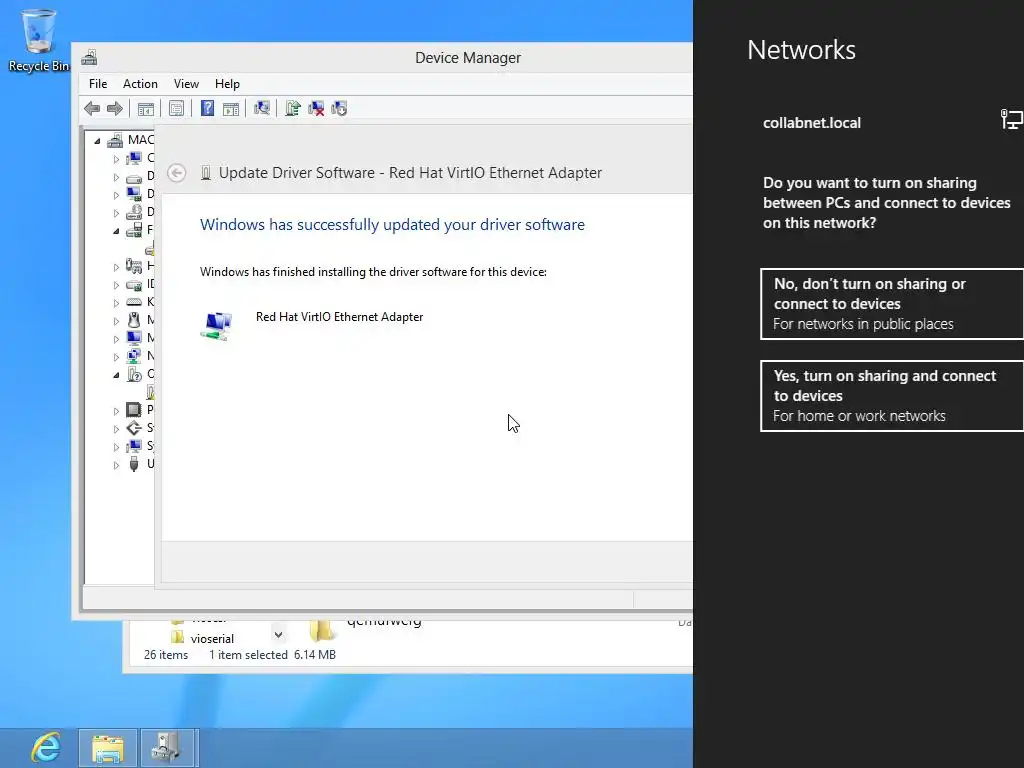1024x768 pixels.
Task: Select the Monitors category icon in device tree
Action: click(134, 338)
